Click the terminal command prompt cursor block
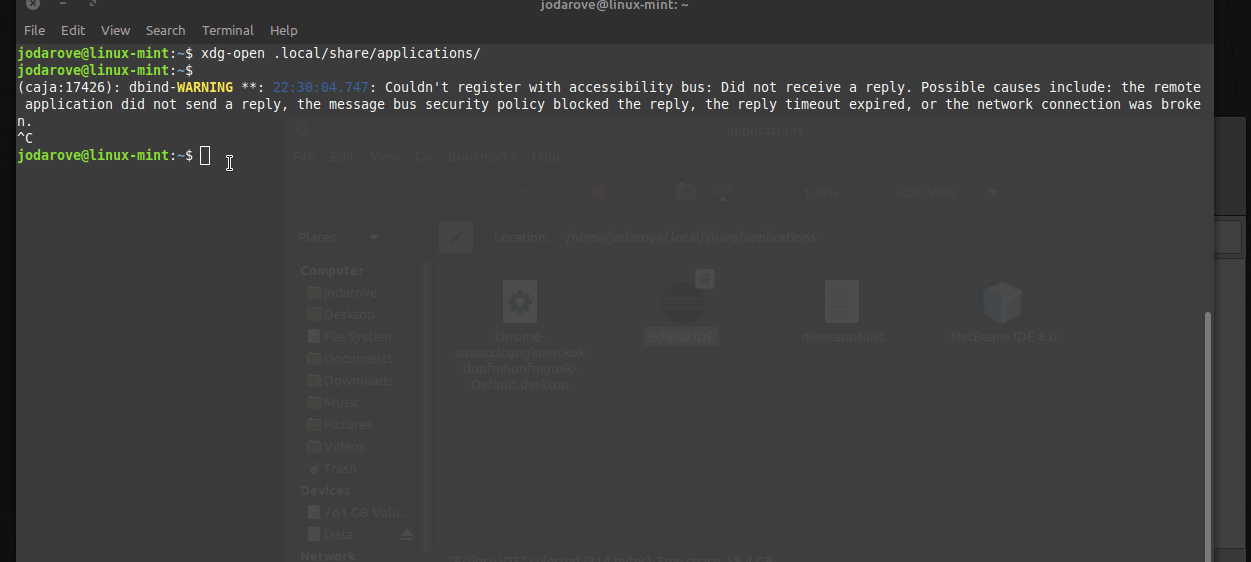Image resolution: width=1251 pixels, height=562 pixels. tap(205, 155)
